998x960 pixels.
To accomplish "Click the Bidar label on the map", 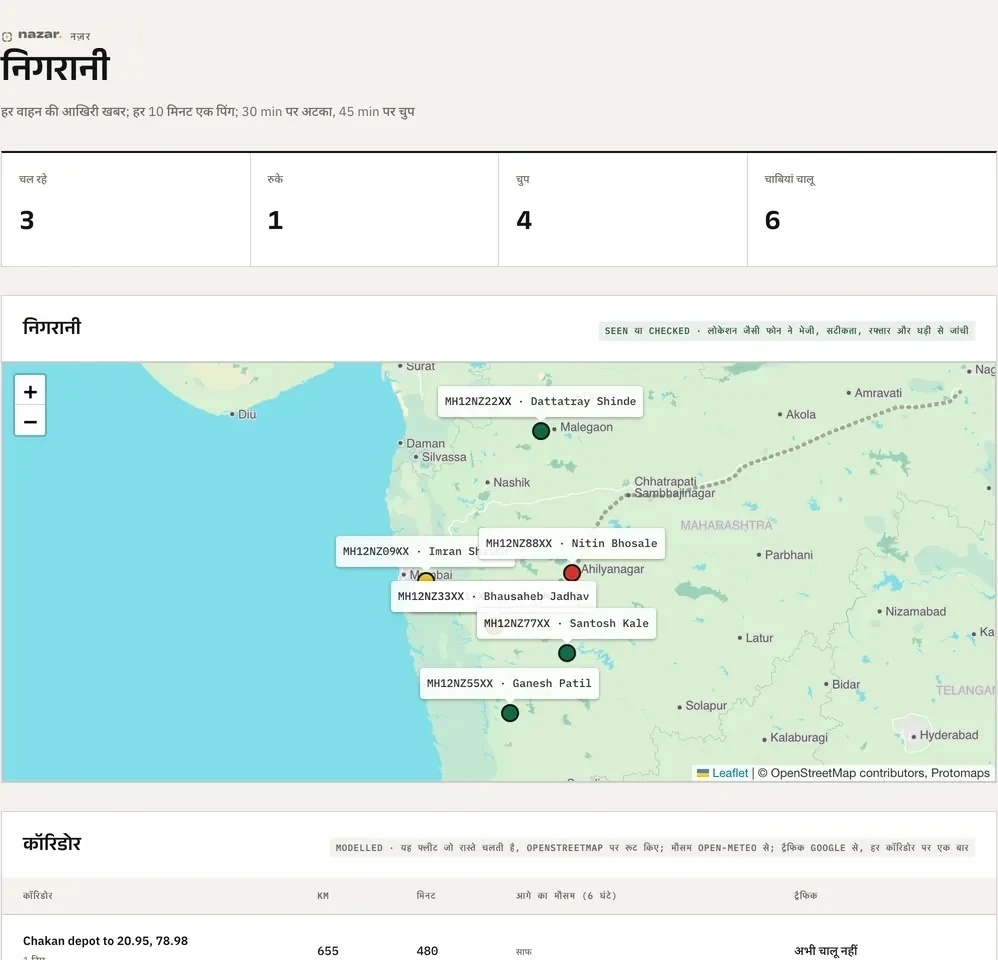I will pyautogui.click(x=846, y=684).
